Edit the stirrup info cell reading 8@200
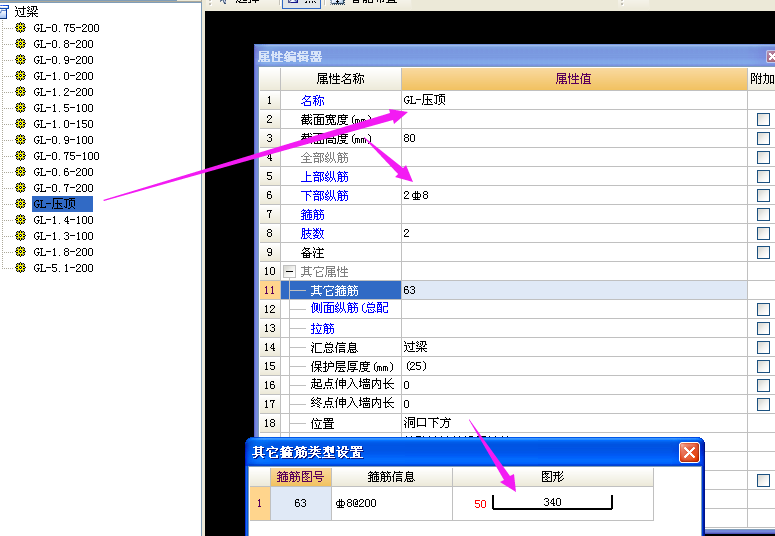 click(x=391, y=503)
